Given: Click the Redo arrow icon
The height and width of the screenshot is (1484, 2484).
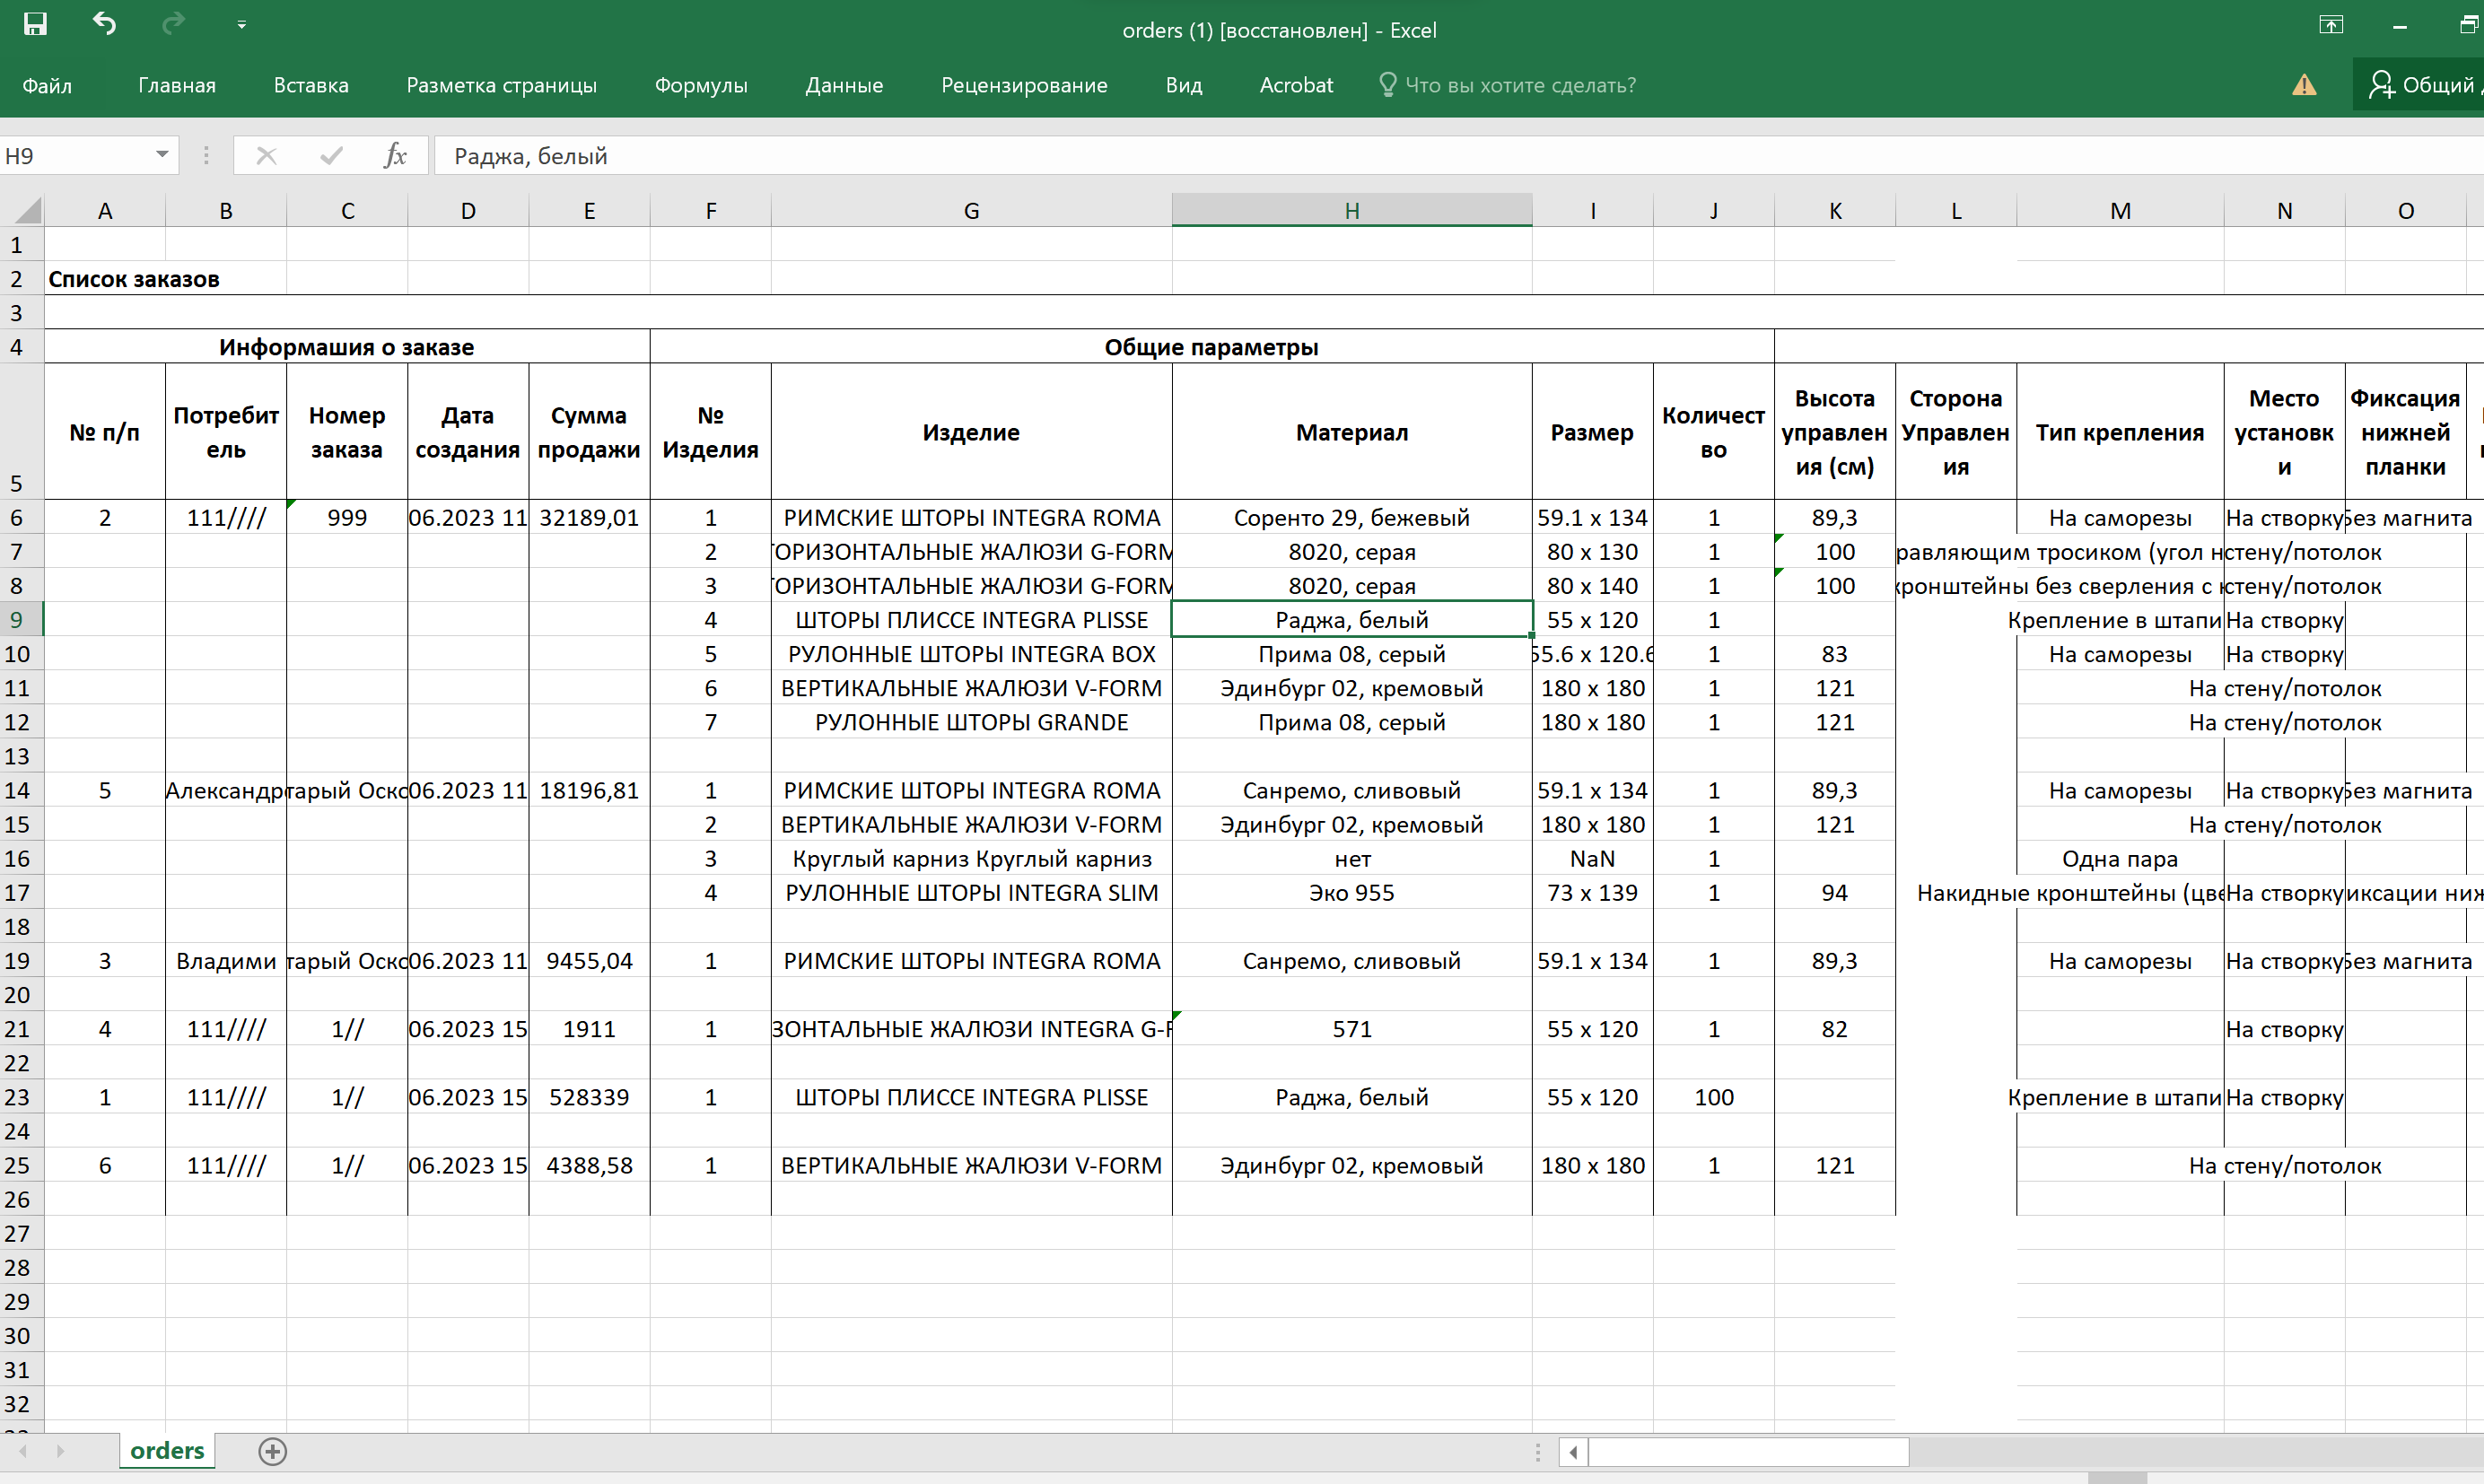Looking at the screenshot, I should (x=173, y=24).
